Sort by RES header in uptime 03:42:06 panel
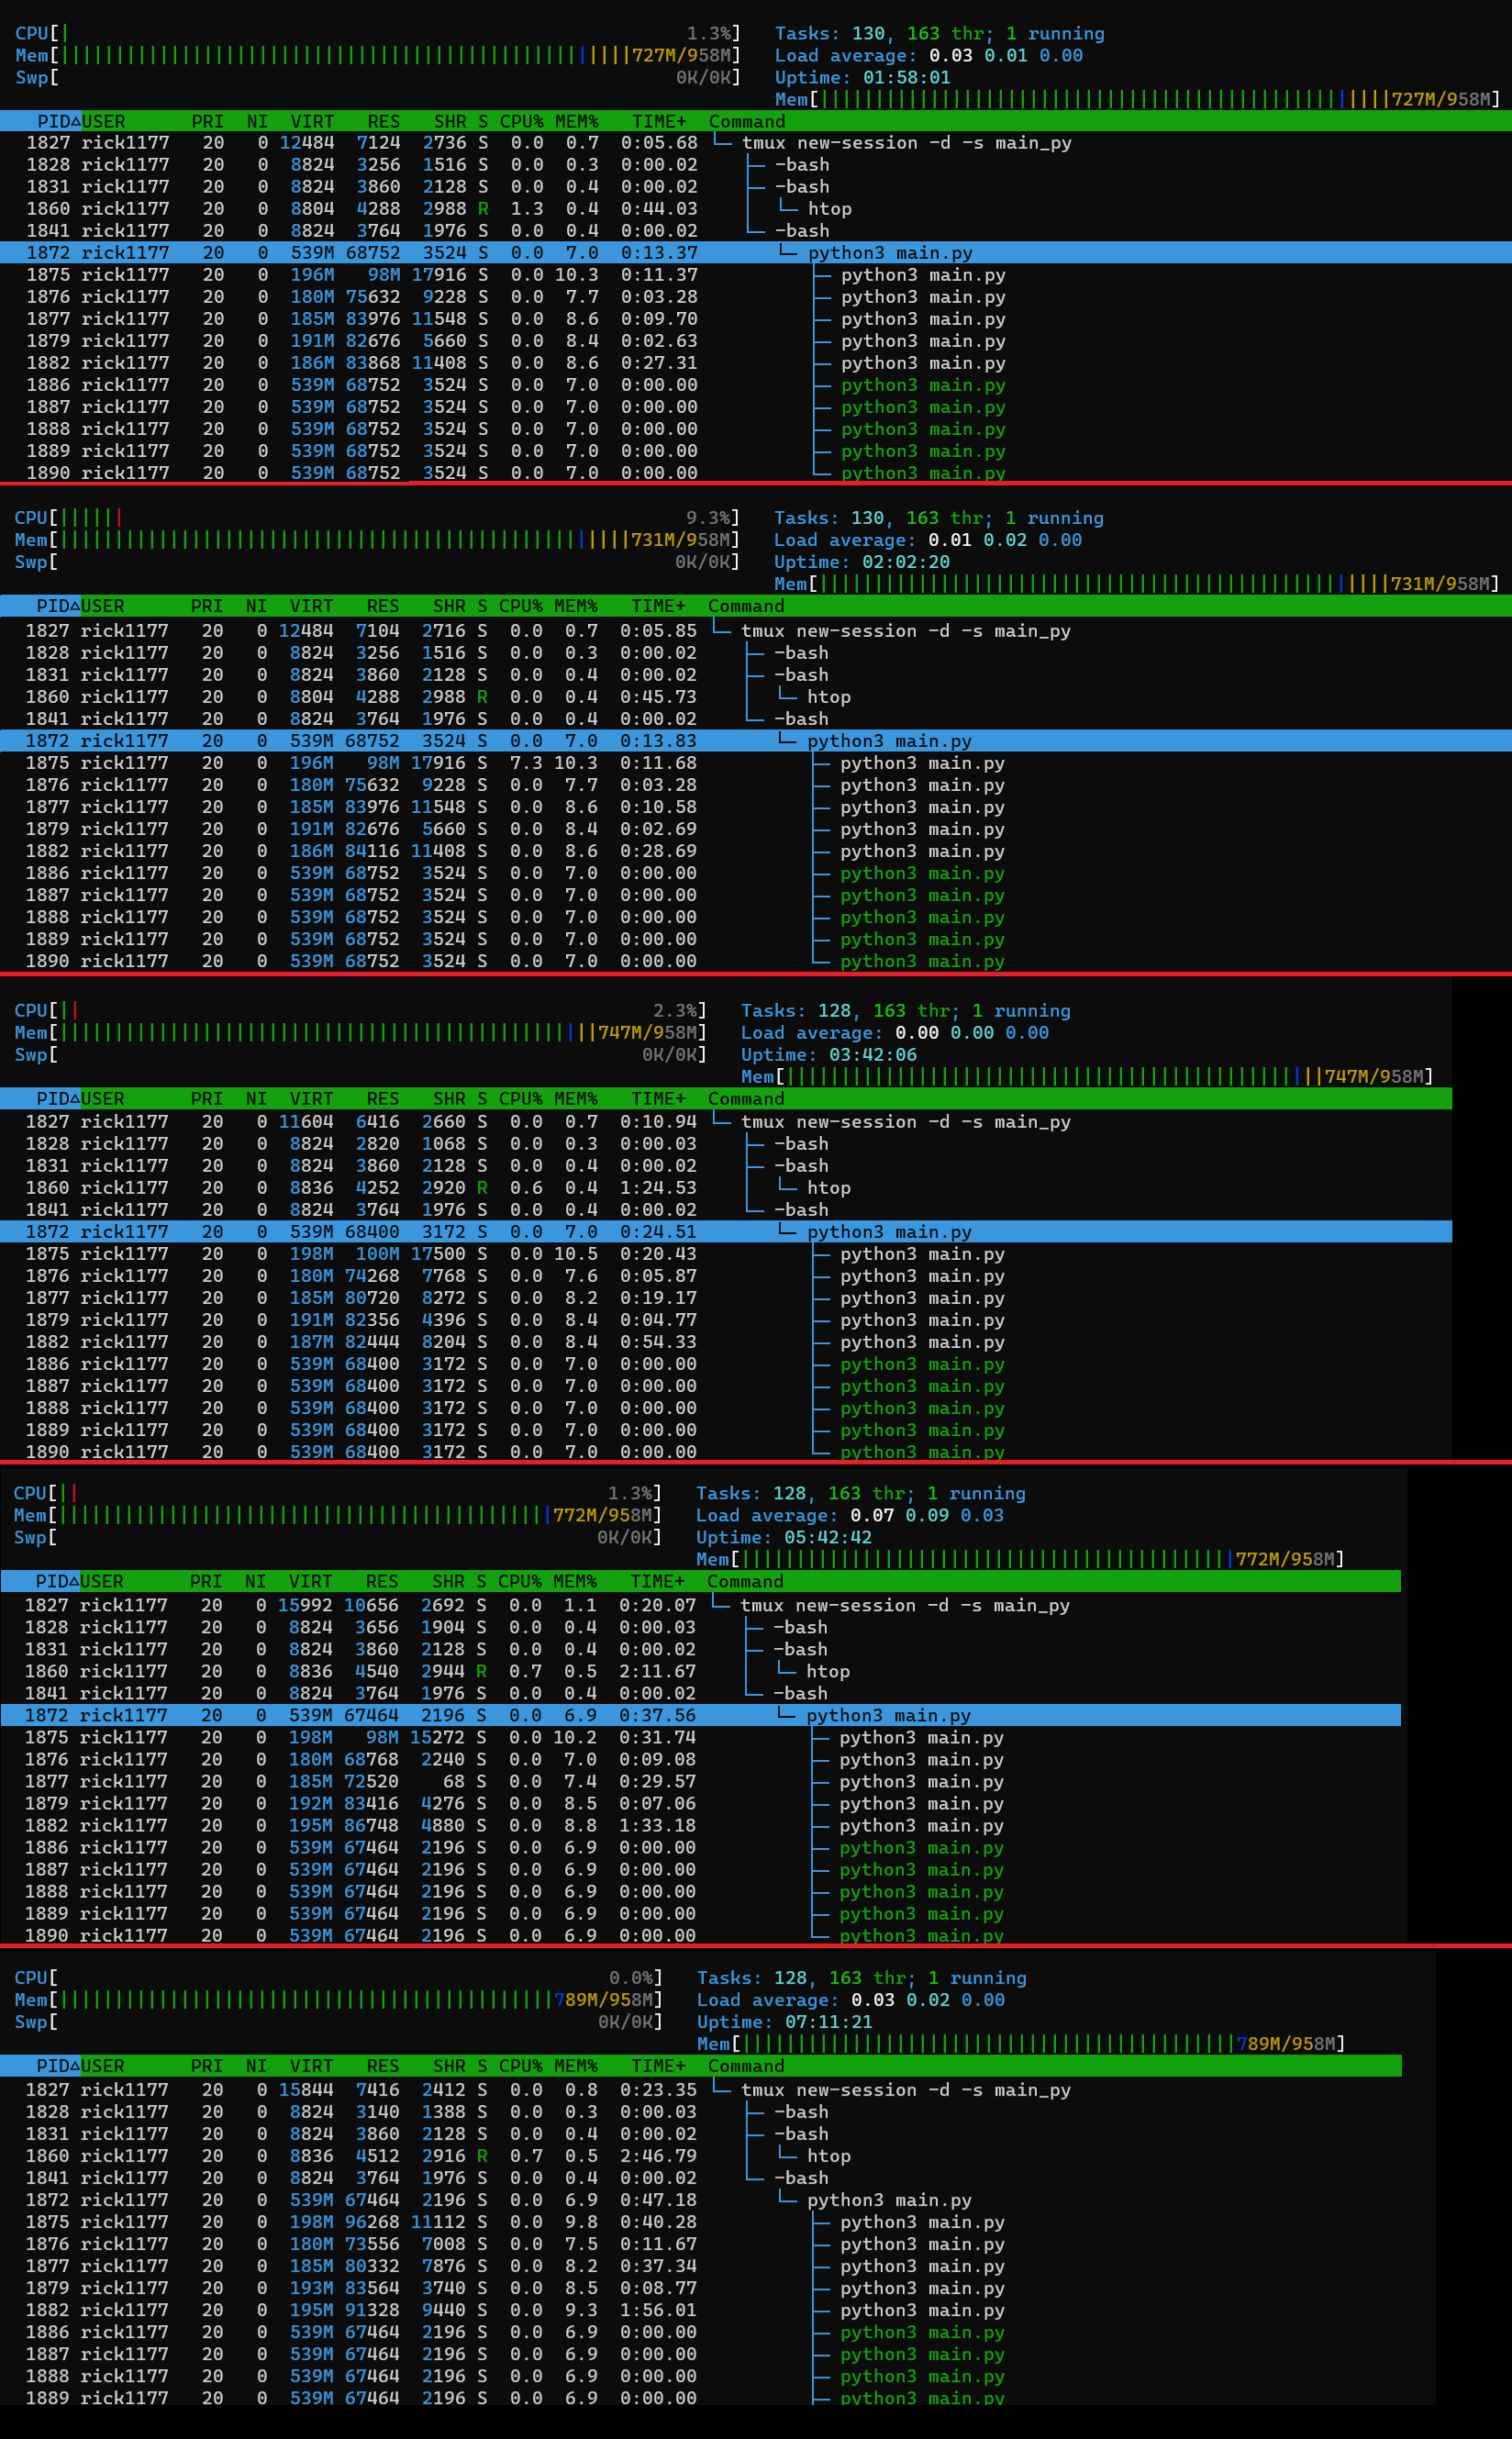Viewport: 1512px width, 2439px height. 382,1099
